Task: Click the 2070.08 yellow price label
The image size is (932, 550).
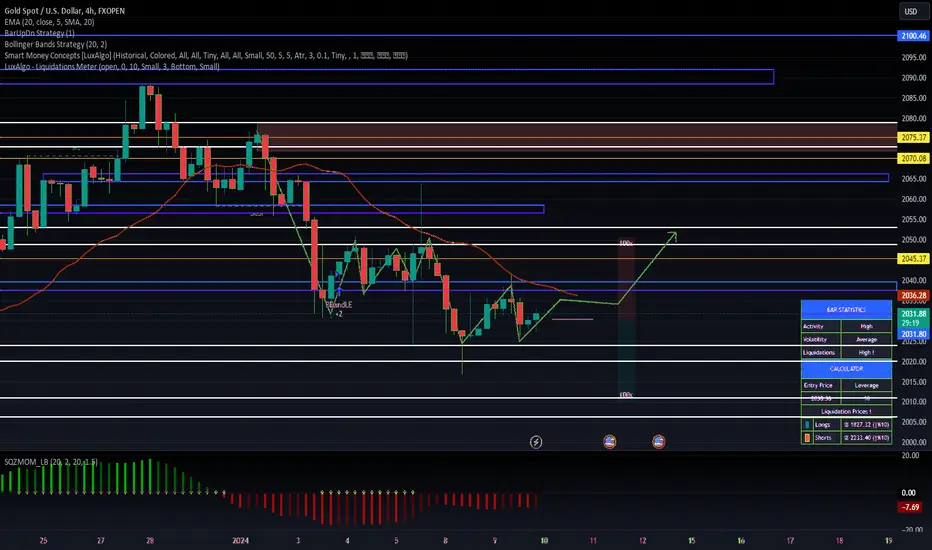Action: coord(914,158)
